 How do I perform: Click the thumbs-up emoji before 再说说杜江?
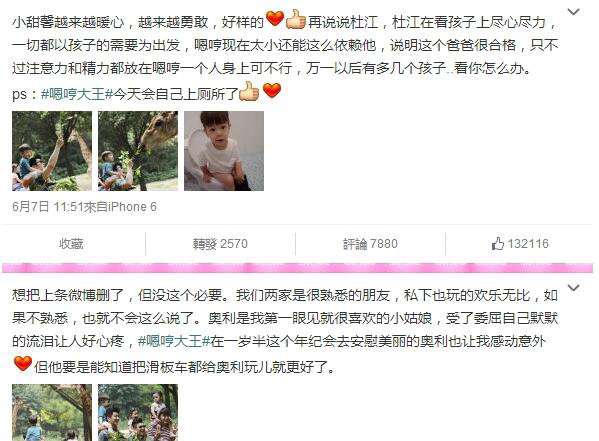296,19
